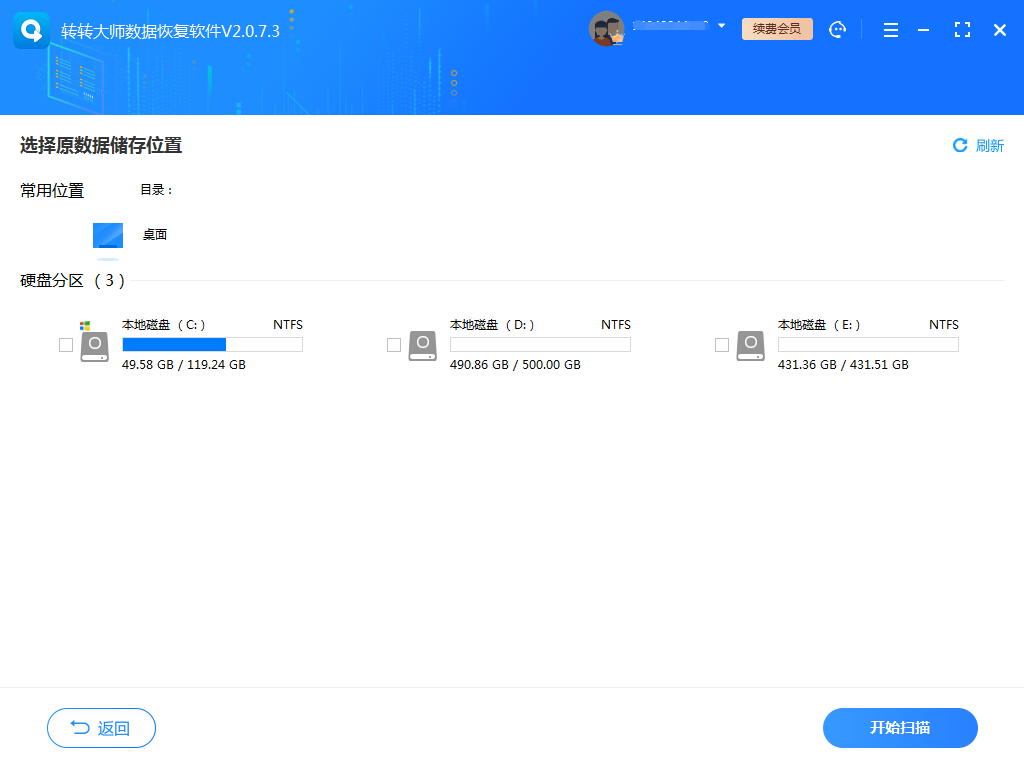Click the E: drive disk icon
This screenshot has height=768, width=1024.
point(750,345)
